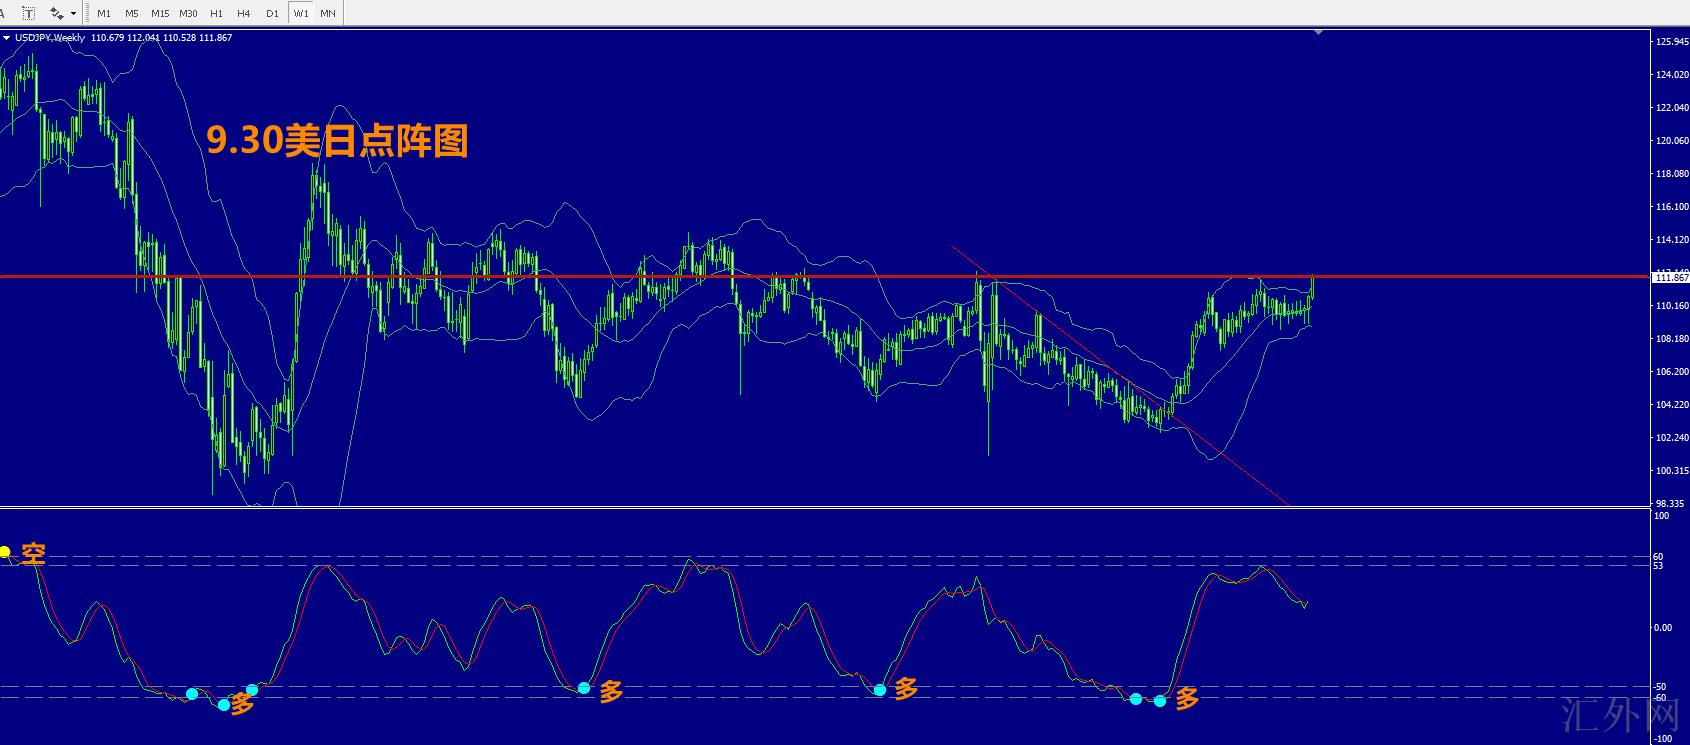Select the M30 timeframe button
The image size is (1690, 745).
tap(188, 14)
